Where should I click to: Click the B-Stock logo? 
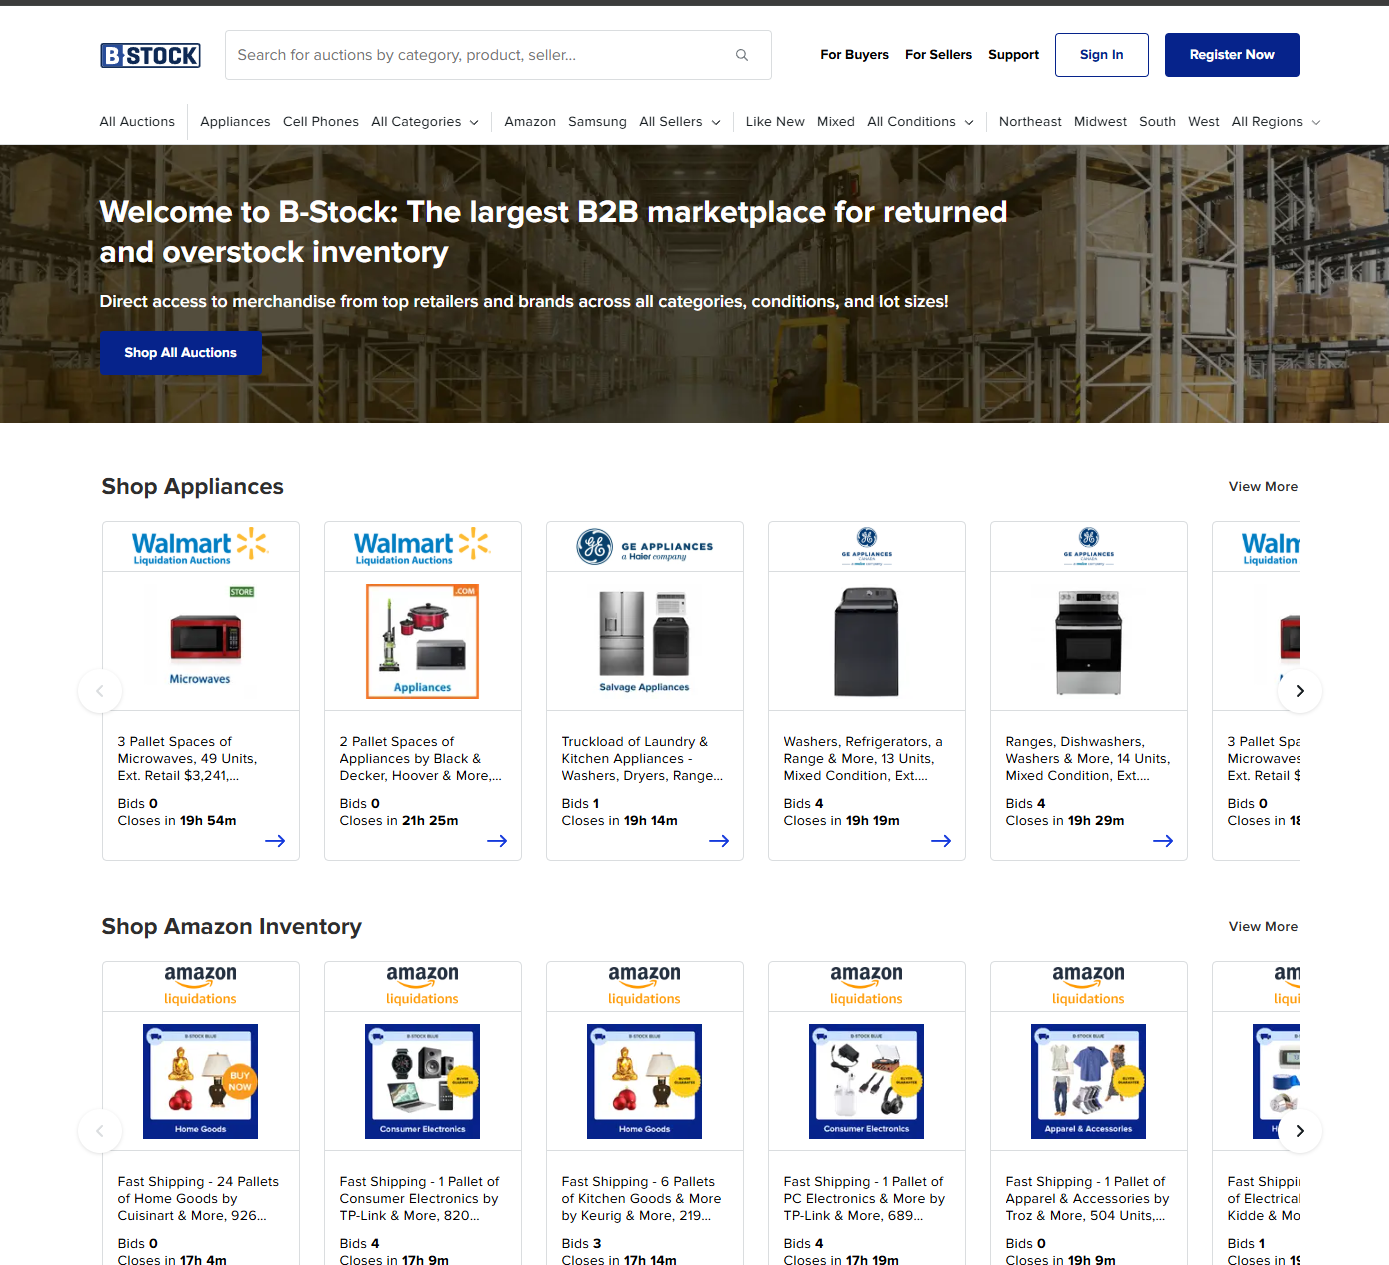pos(150,55)
